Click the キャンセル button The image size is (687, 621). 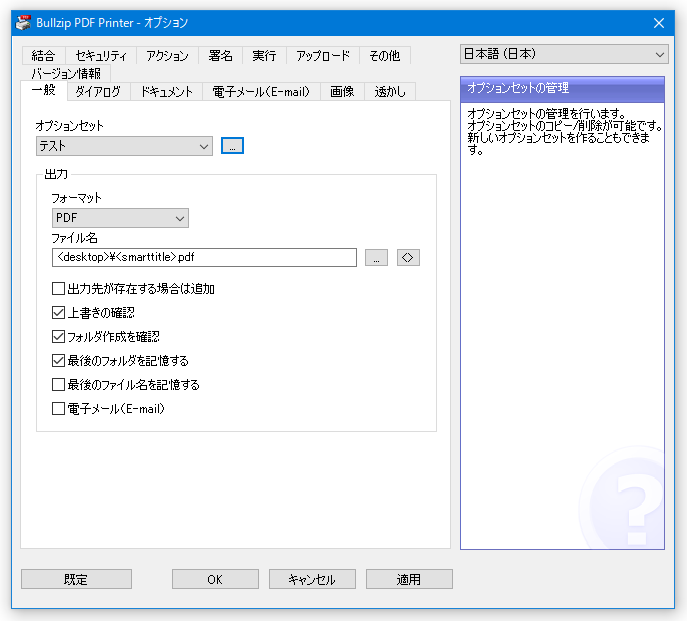click(x=312, y=579)
